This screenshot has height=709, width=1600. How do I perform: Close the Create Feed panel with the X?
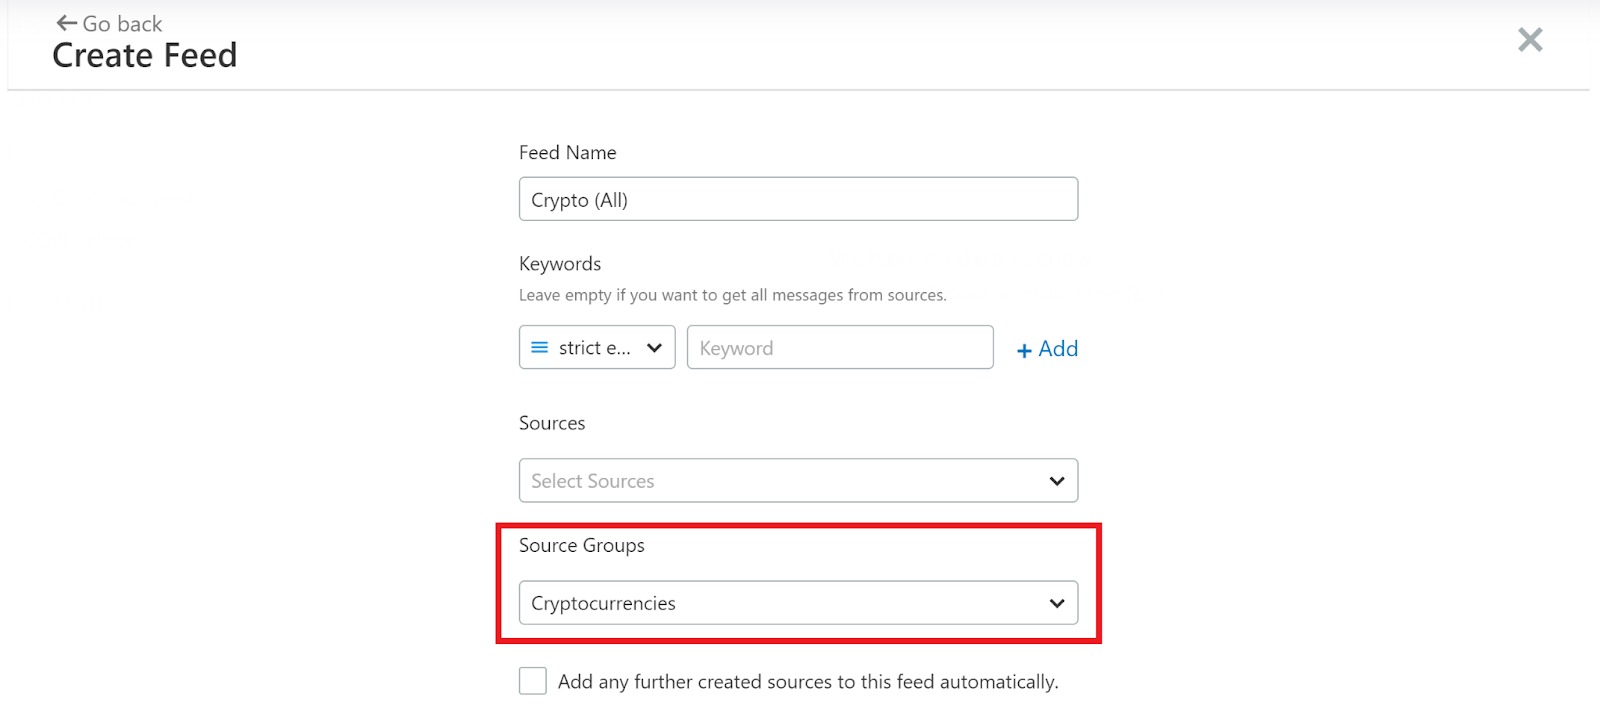click(x=1529, y=40)
